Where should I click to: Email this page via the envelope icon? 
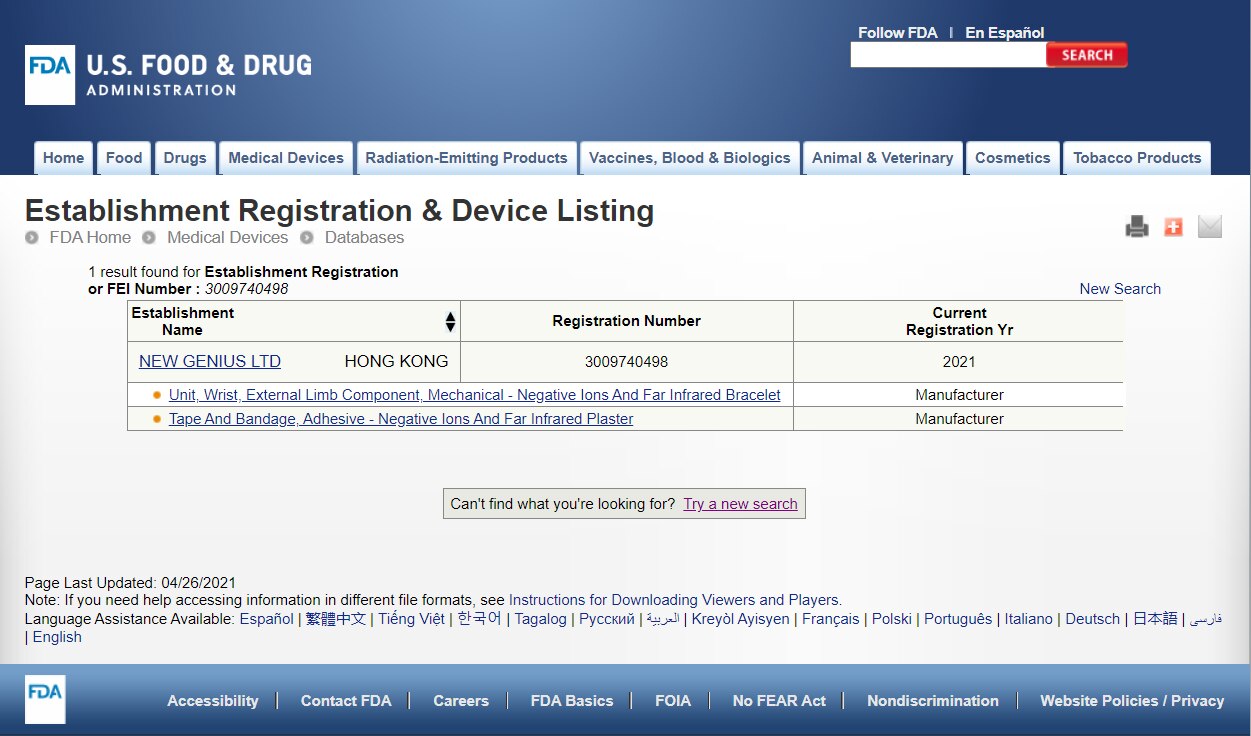(1210, 227)
